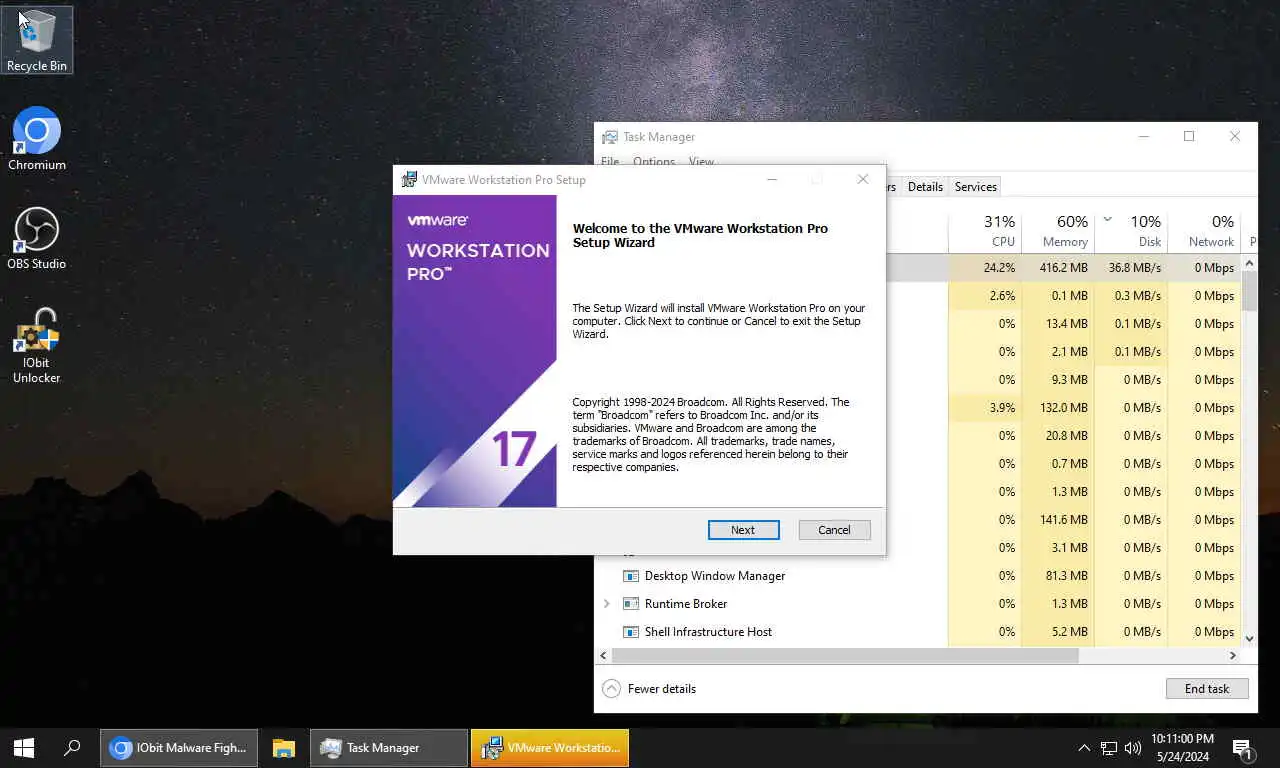Open Task Manager View menu
Screen dimensions: 1280x768
point(701,162)
